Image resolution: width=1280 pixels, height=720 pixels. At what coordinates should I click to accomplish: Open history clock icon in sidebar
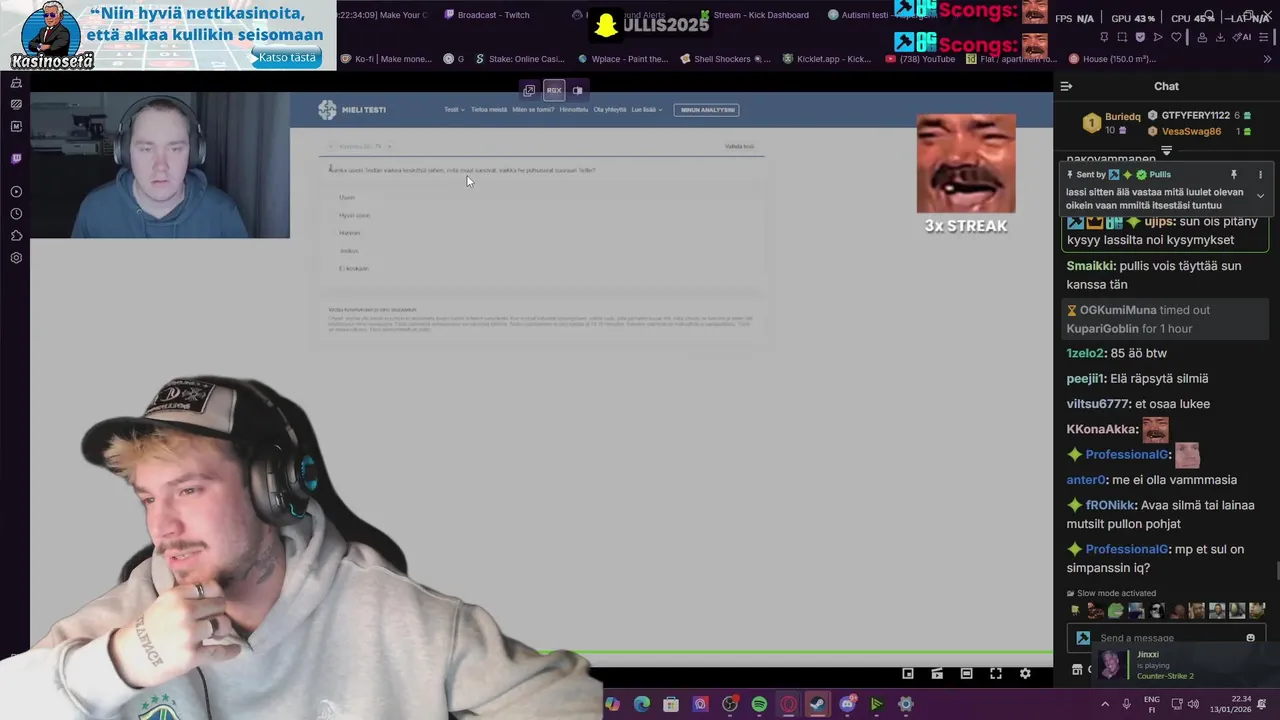click(x=16, y=214)
